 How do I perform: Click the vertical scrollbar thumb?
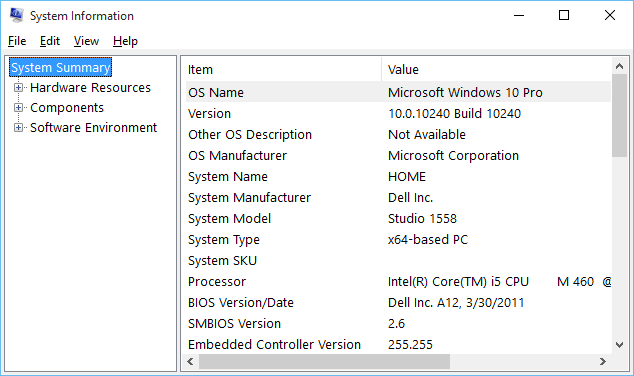tap(619, 116)
